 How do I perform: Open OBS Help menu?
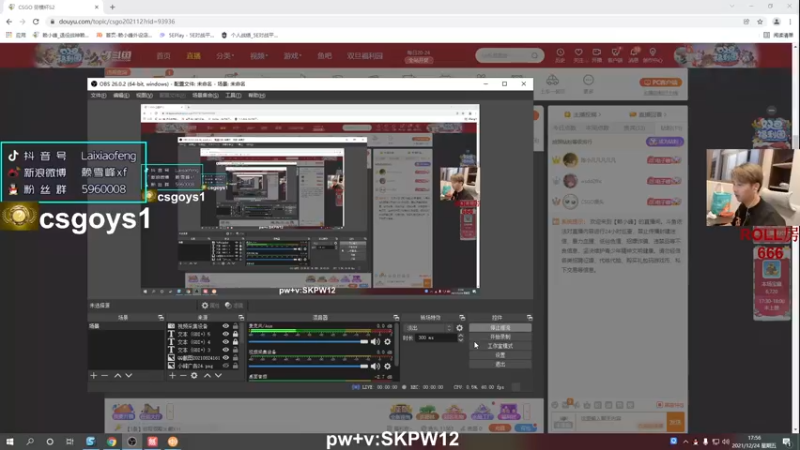click(257, 95)
